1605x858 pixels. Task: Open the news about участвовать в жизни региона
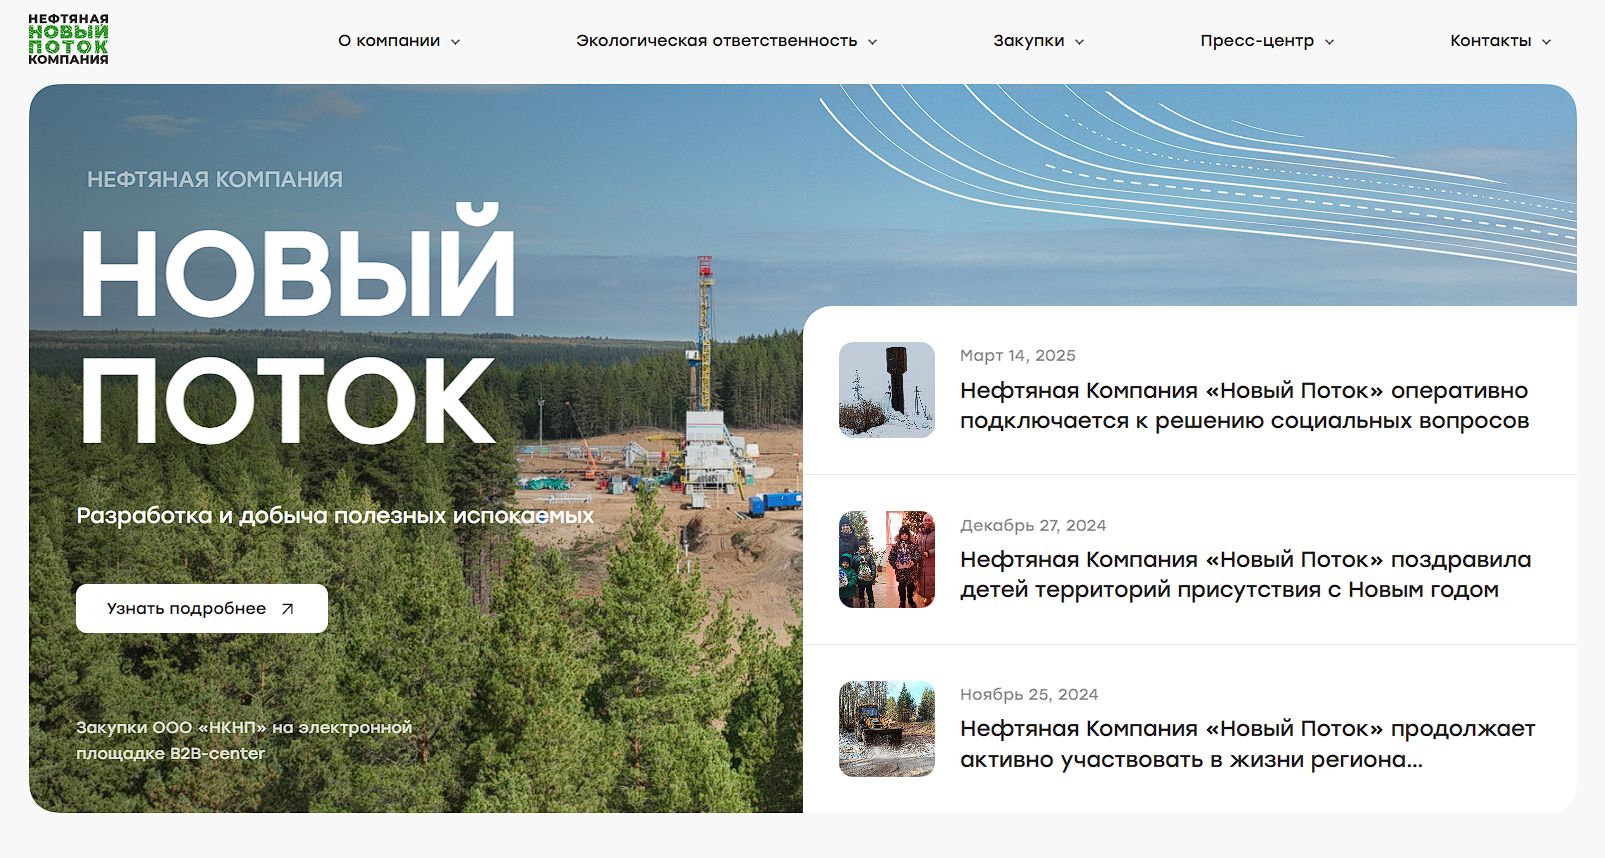point(1247,743)
